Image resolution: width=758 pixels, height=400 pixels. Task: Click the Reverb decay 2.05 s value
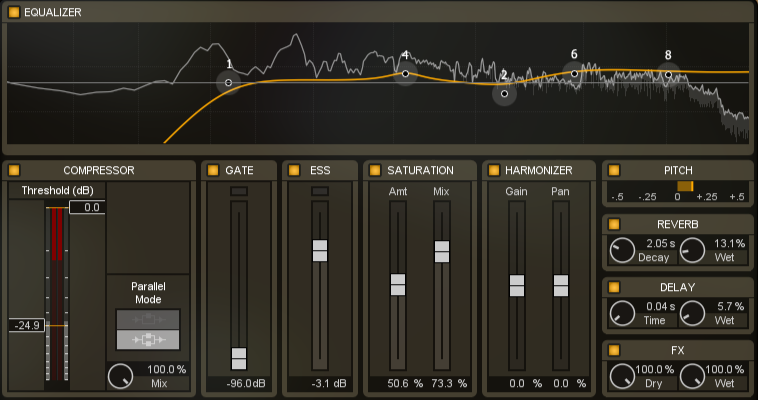pos(661,243)
